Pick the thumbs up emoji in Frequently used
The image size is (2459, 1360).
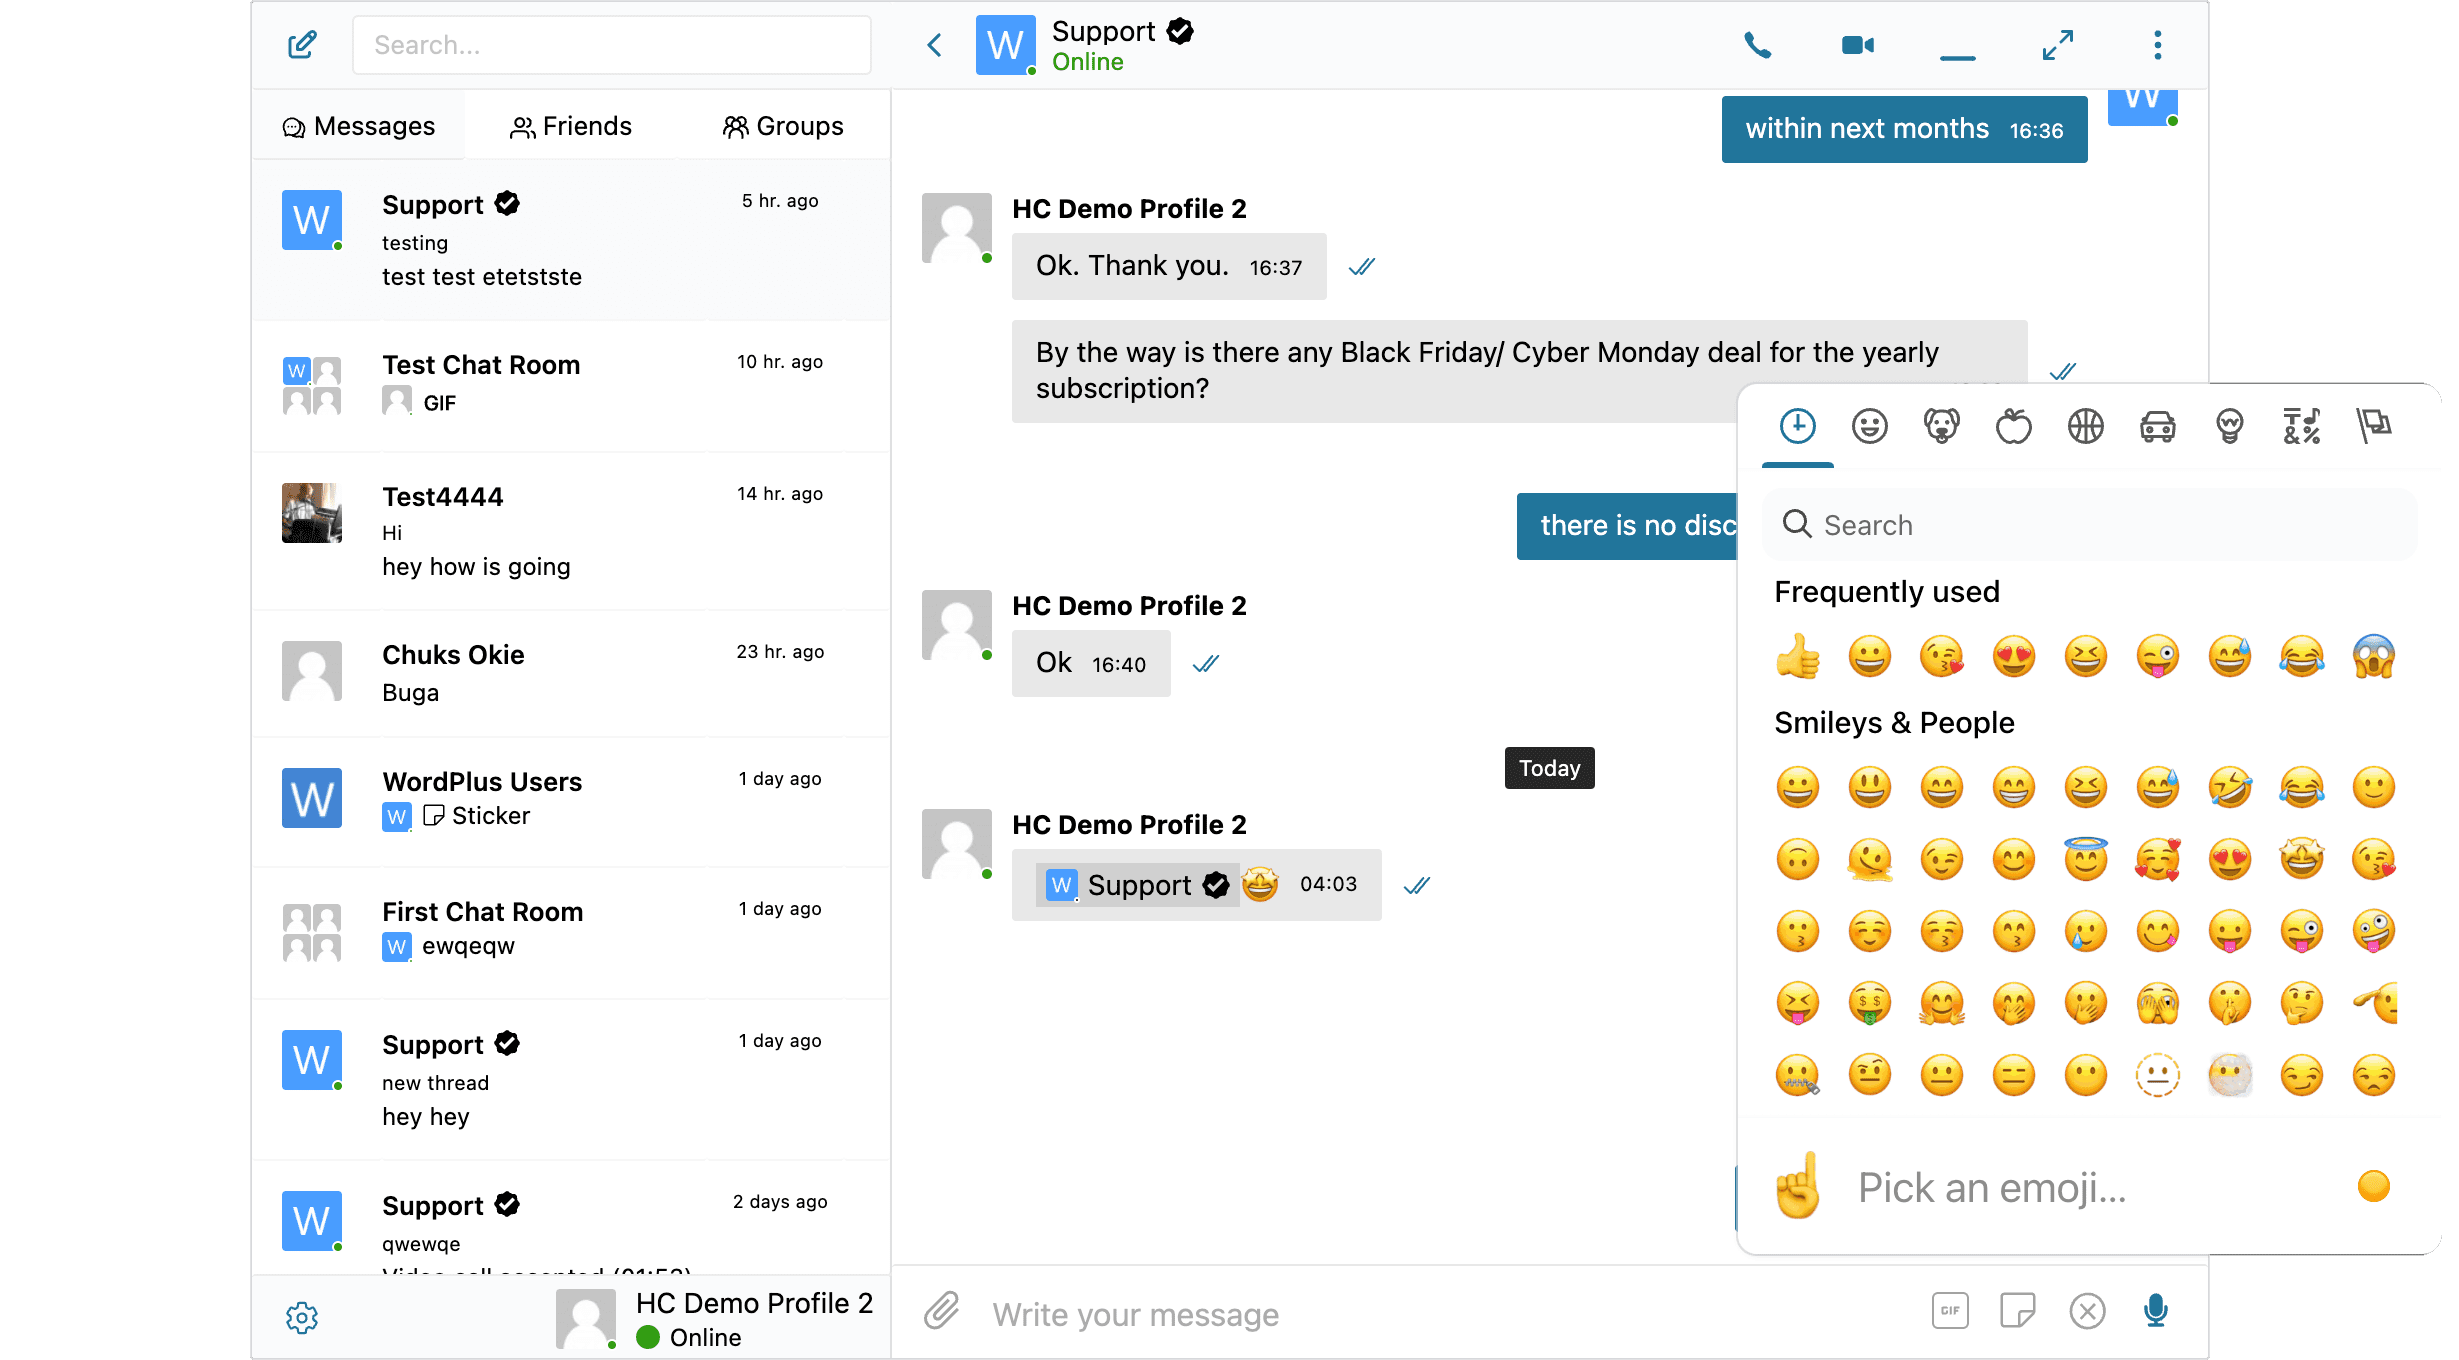point(1797,656)
